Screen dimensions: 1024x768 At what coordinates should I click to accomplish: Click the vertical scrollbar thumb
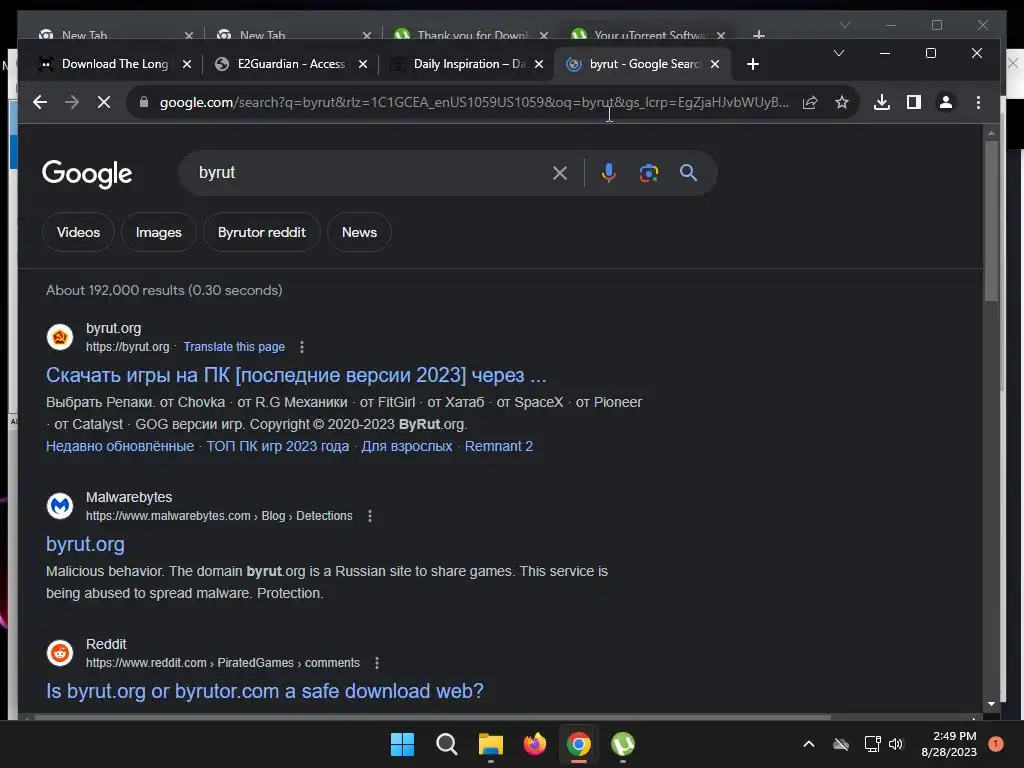991,221
